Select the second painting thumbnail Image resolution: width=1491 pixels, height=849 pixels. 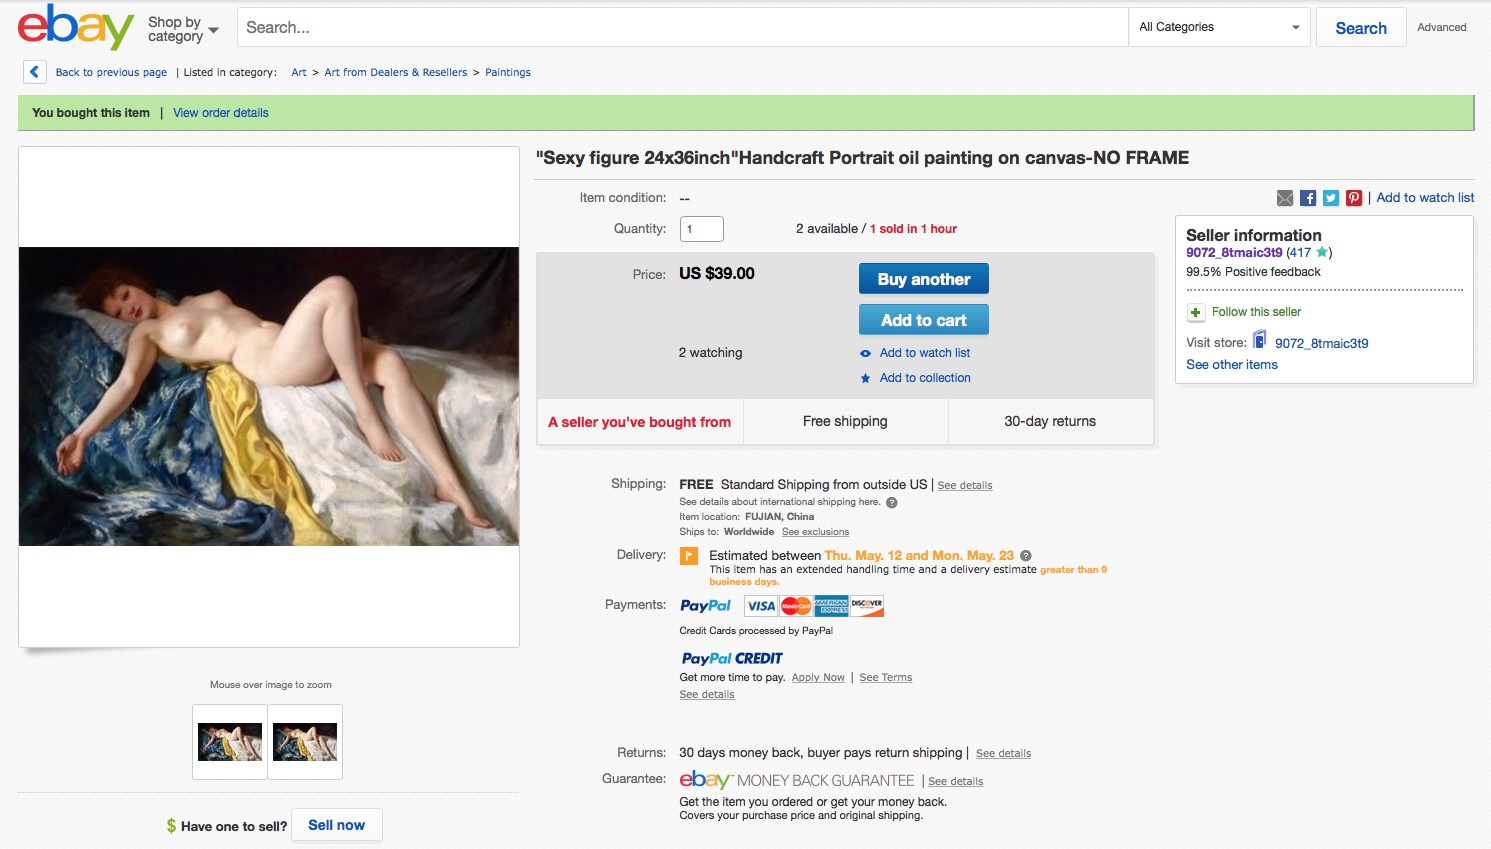point(305,742)
